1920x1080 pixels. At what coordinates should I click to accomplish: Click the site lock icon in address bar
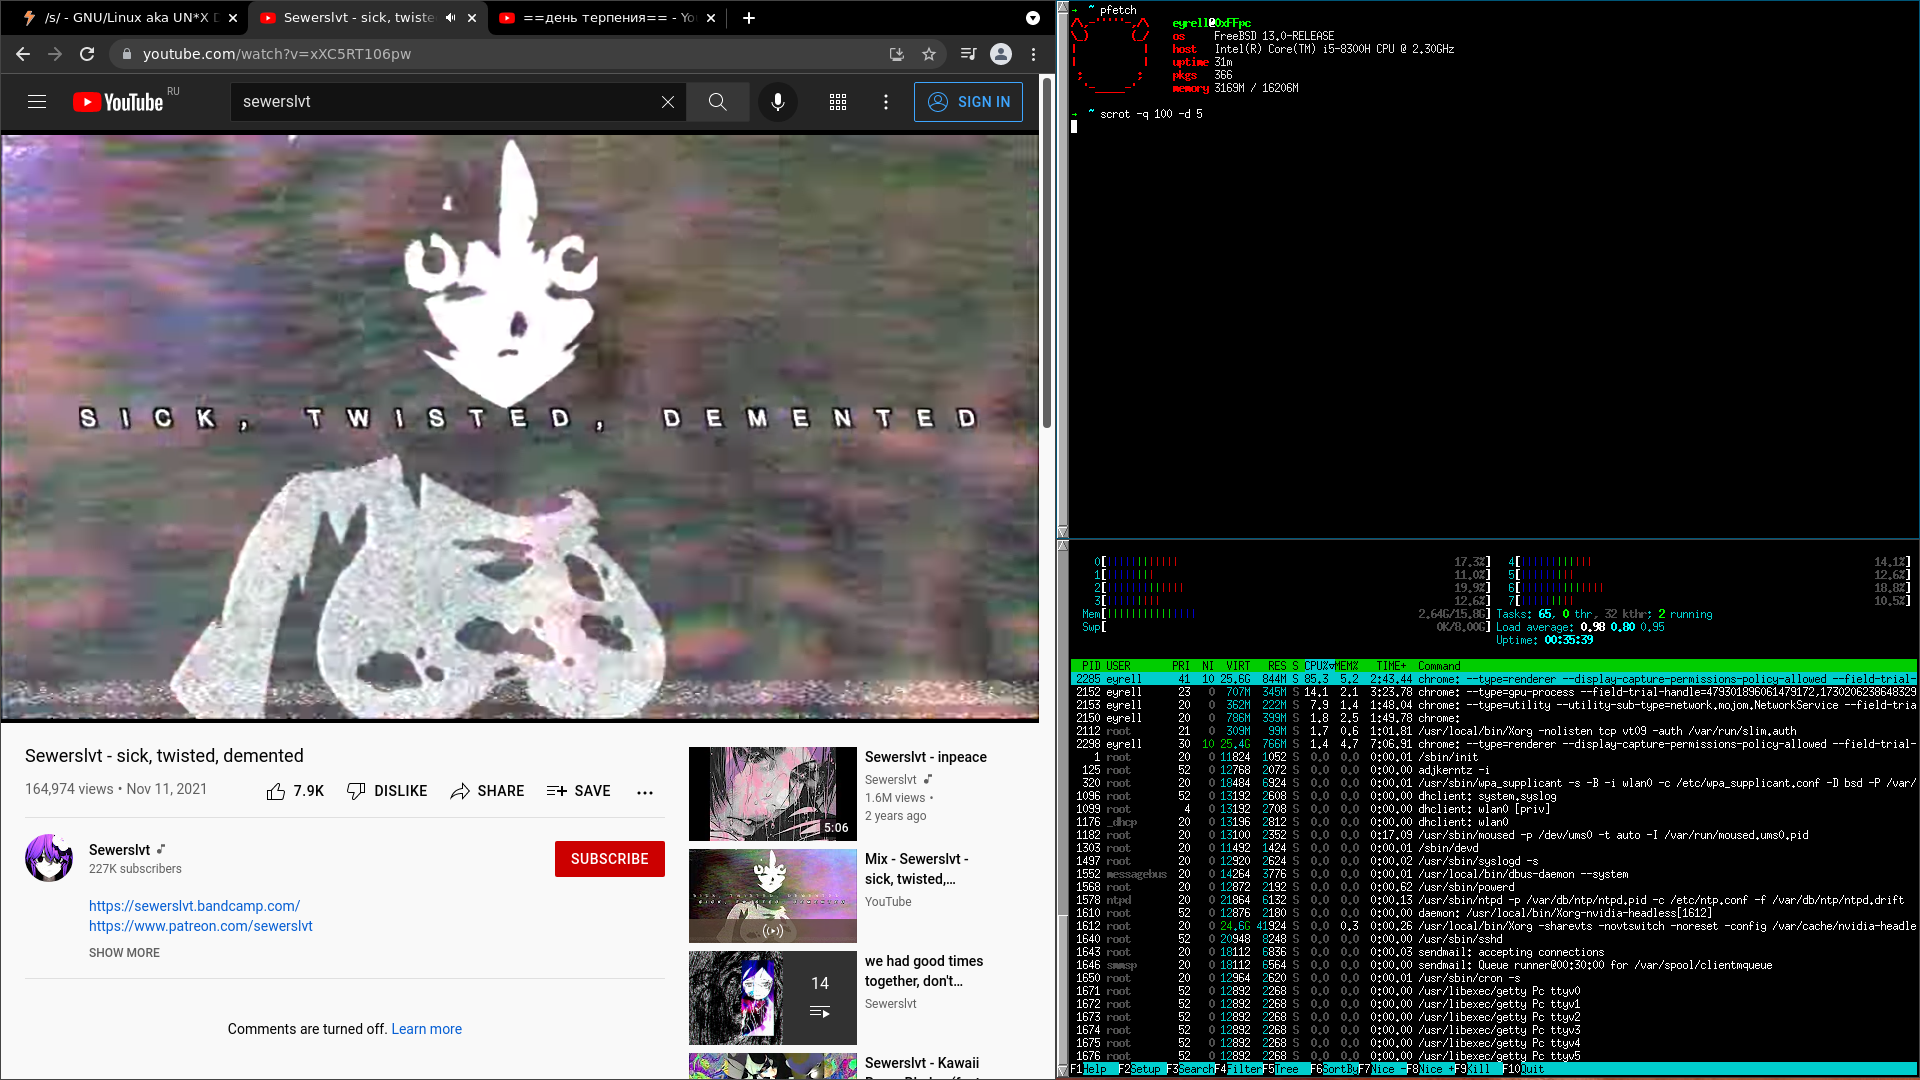(126, 54)
